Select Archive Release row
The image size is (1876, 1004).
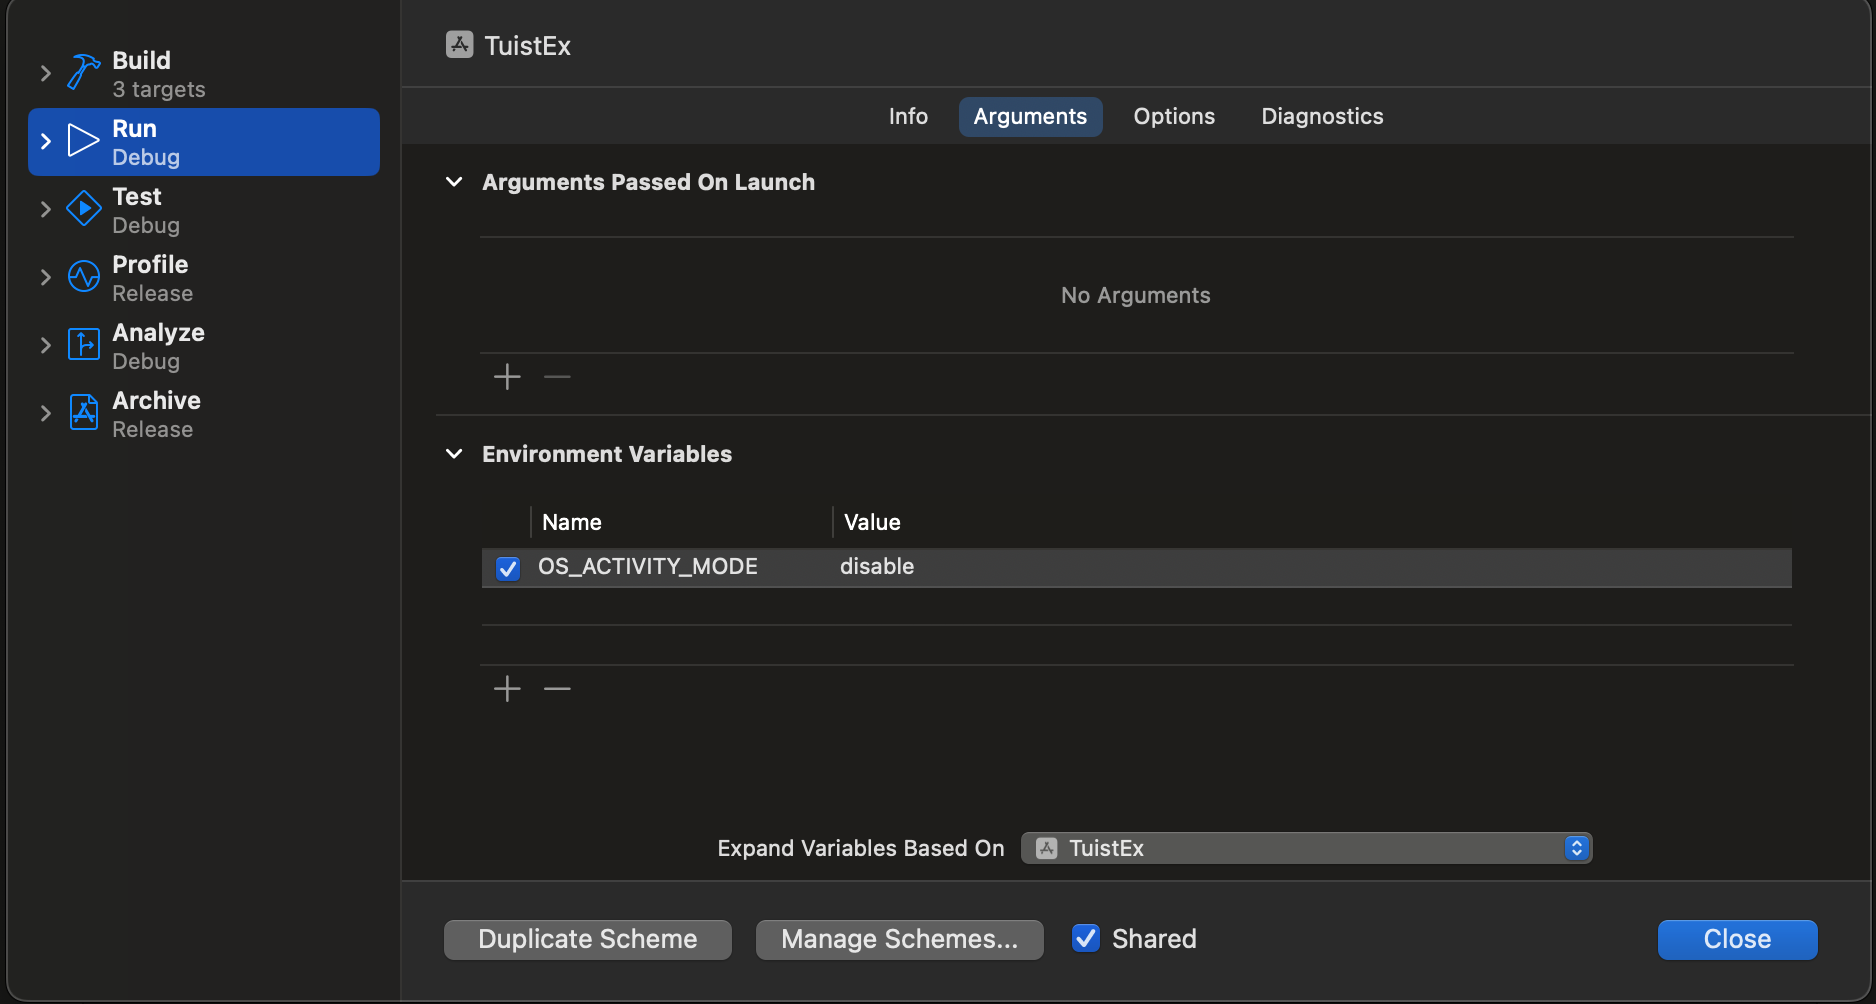click(x=204, y=414)
